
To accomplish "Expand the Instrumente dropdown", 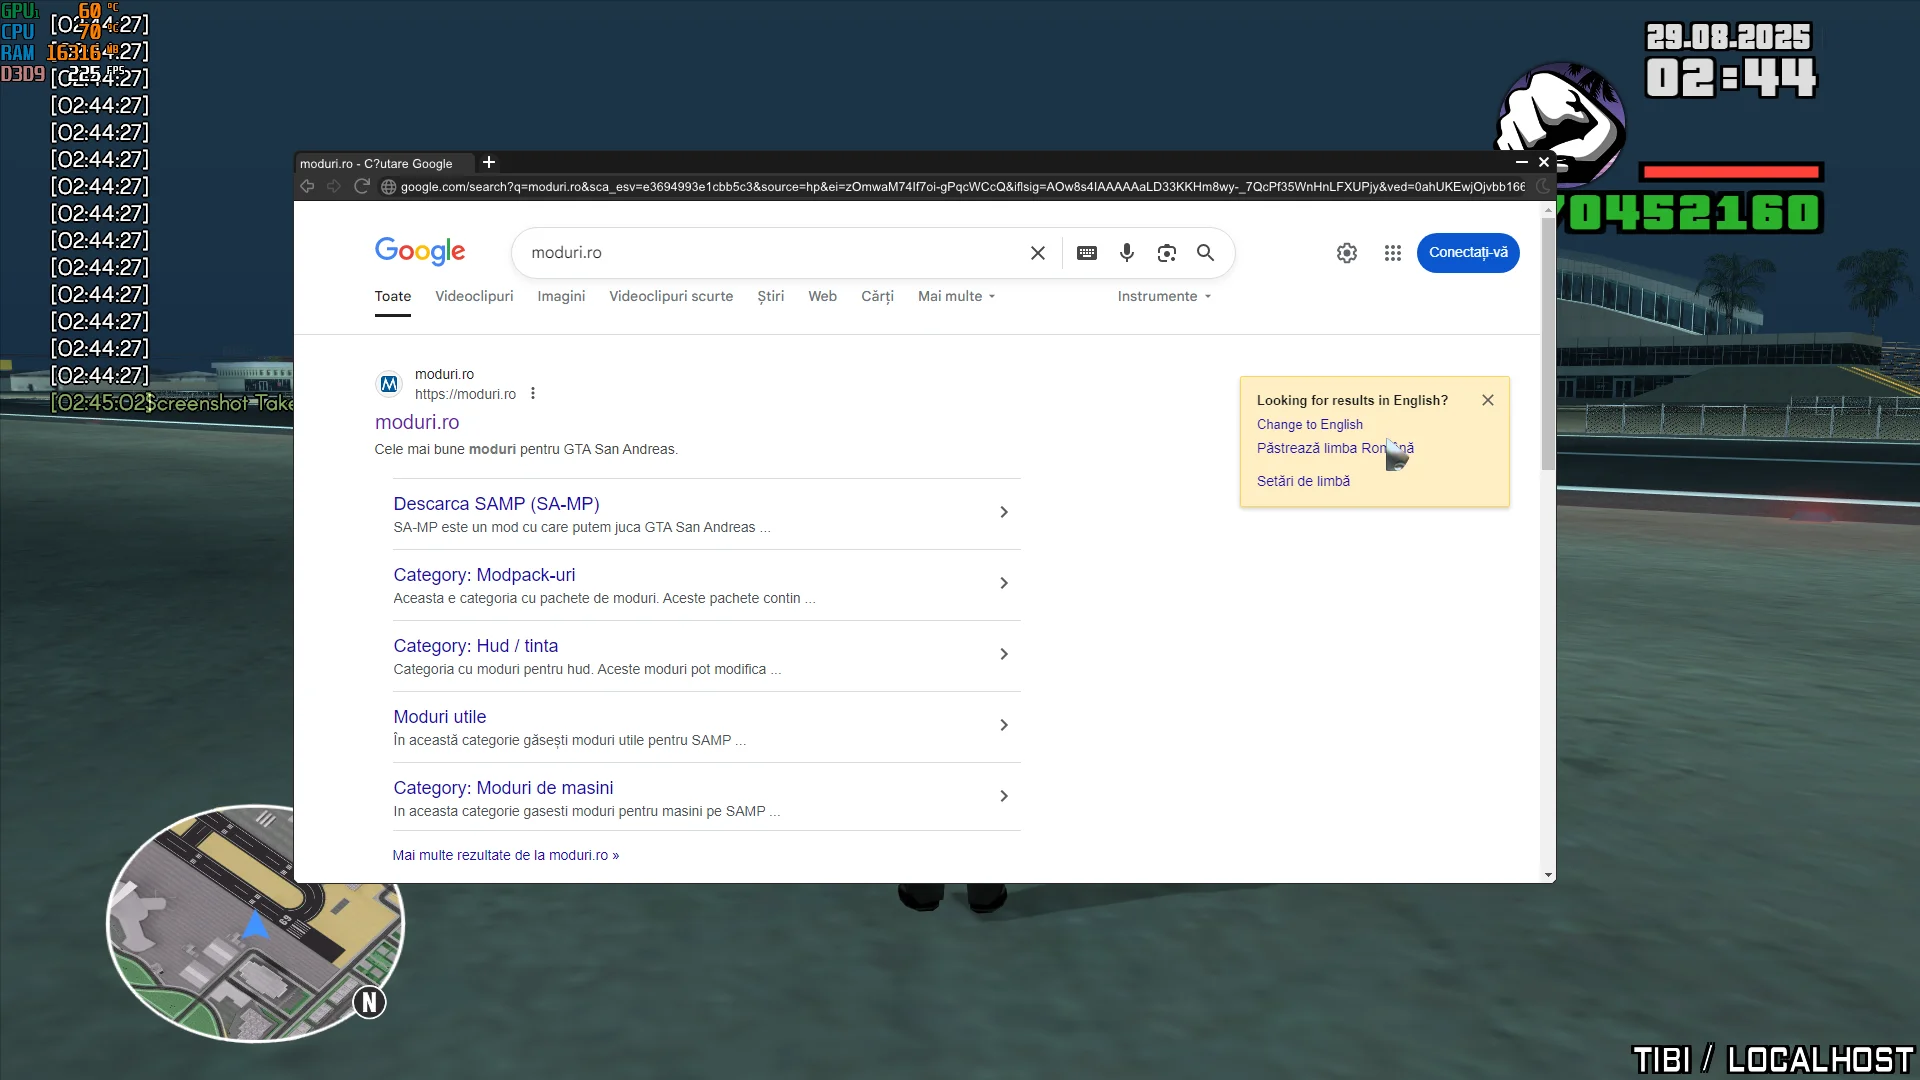I will [1164, 297].
